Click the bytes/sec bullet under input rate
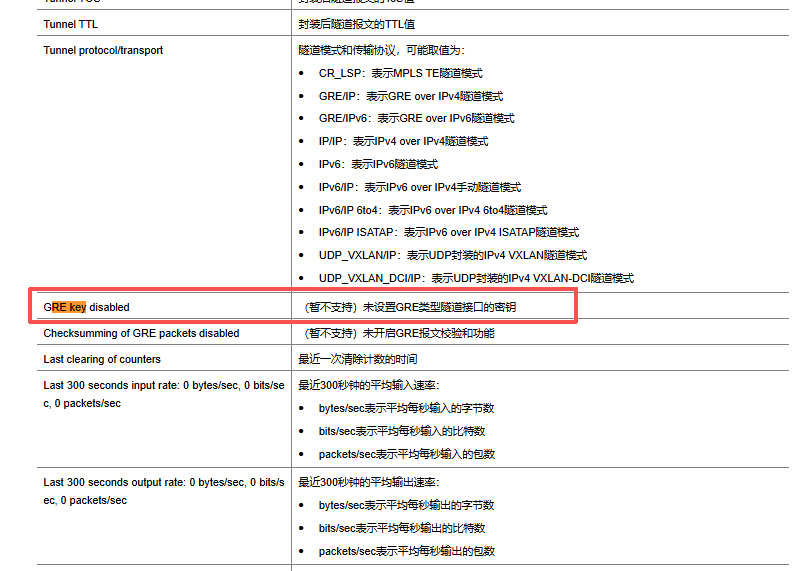This screenshot has height=571, width=806. [406, 408]
